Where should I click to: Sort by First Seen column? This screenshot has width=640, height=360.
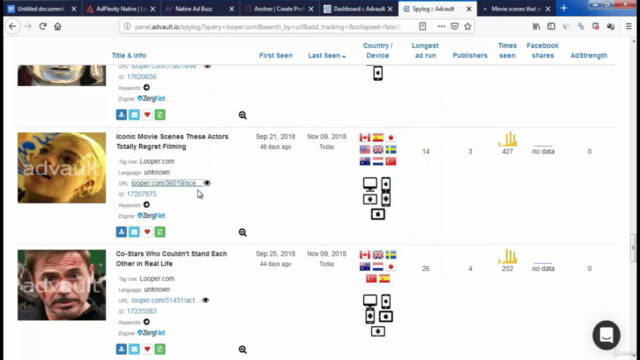click(x=276, y=56)
